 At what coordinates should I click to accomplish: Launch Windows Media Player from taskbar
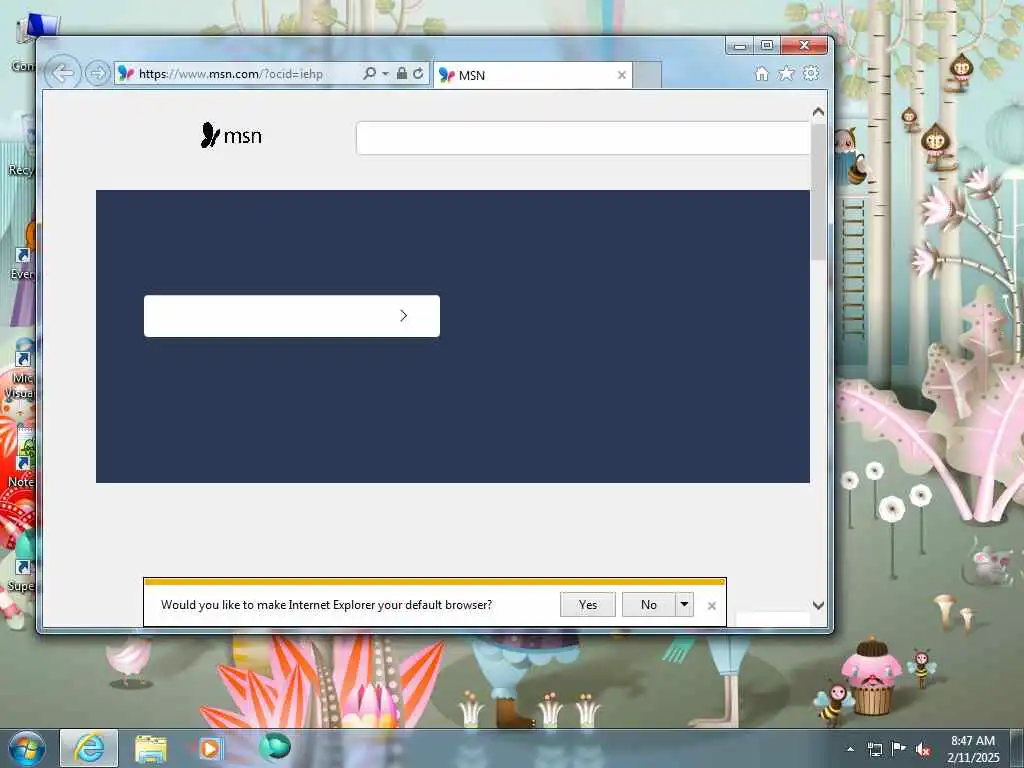(210, 748)
